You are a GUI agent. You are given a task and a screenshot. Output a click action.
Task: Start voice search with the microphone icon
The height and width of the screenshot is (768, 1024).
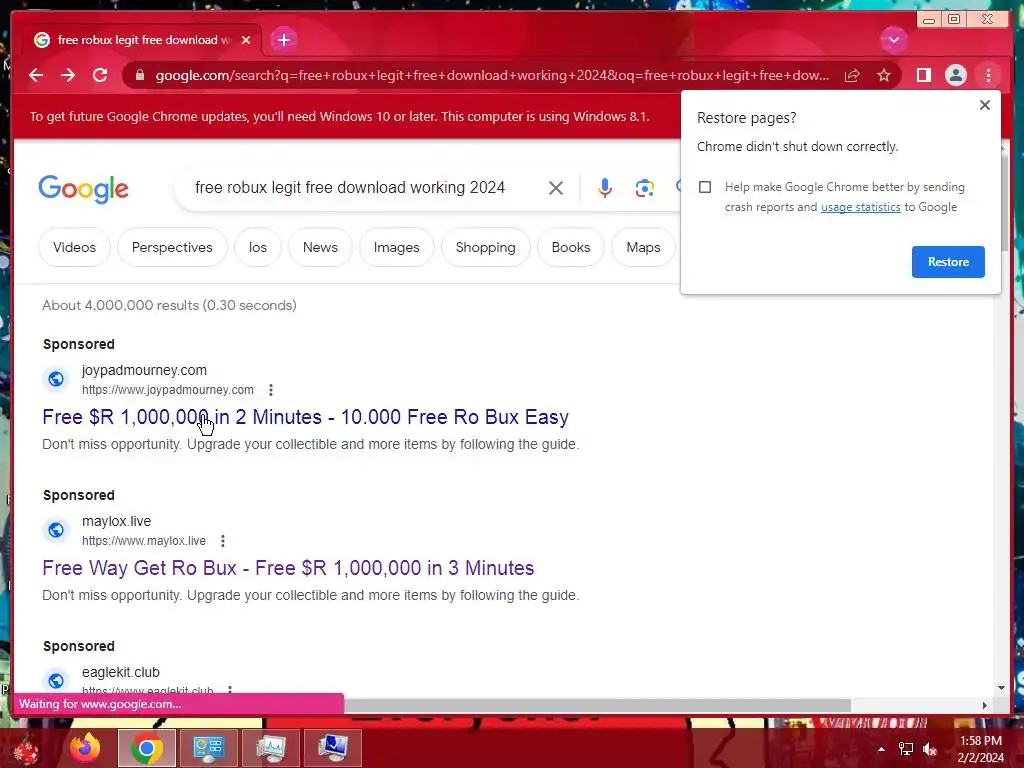(x=605, y=188)
